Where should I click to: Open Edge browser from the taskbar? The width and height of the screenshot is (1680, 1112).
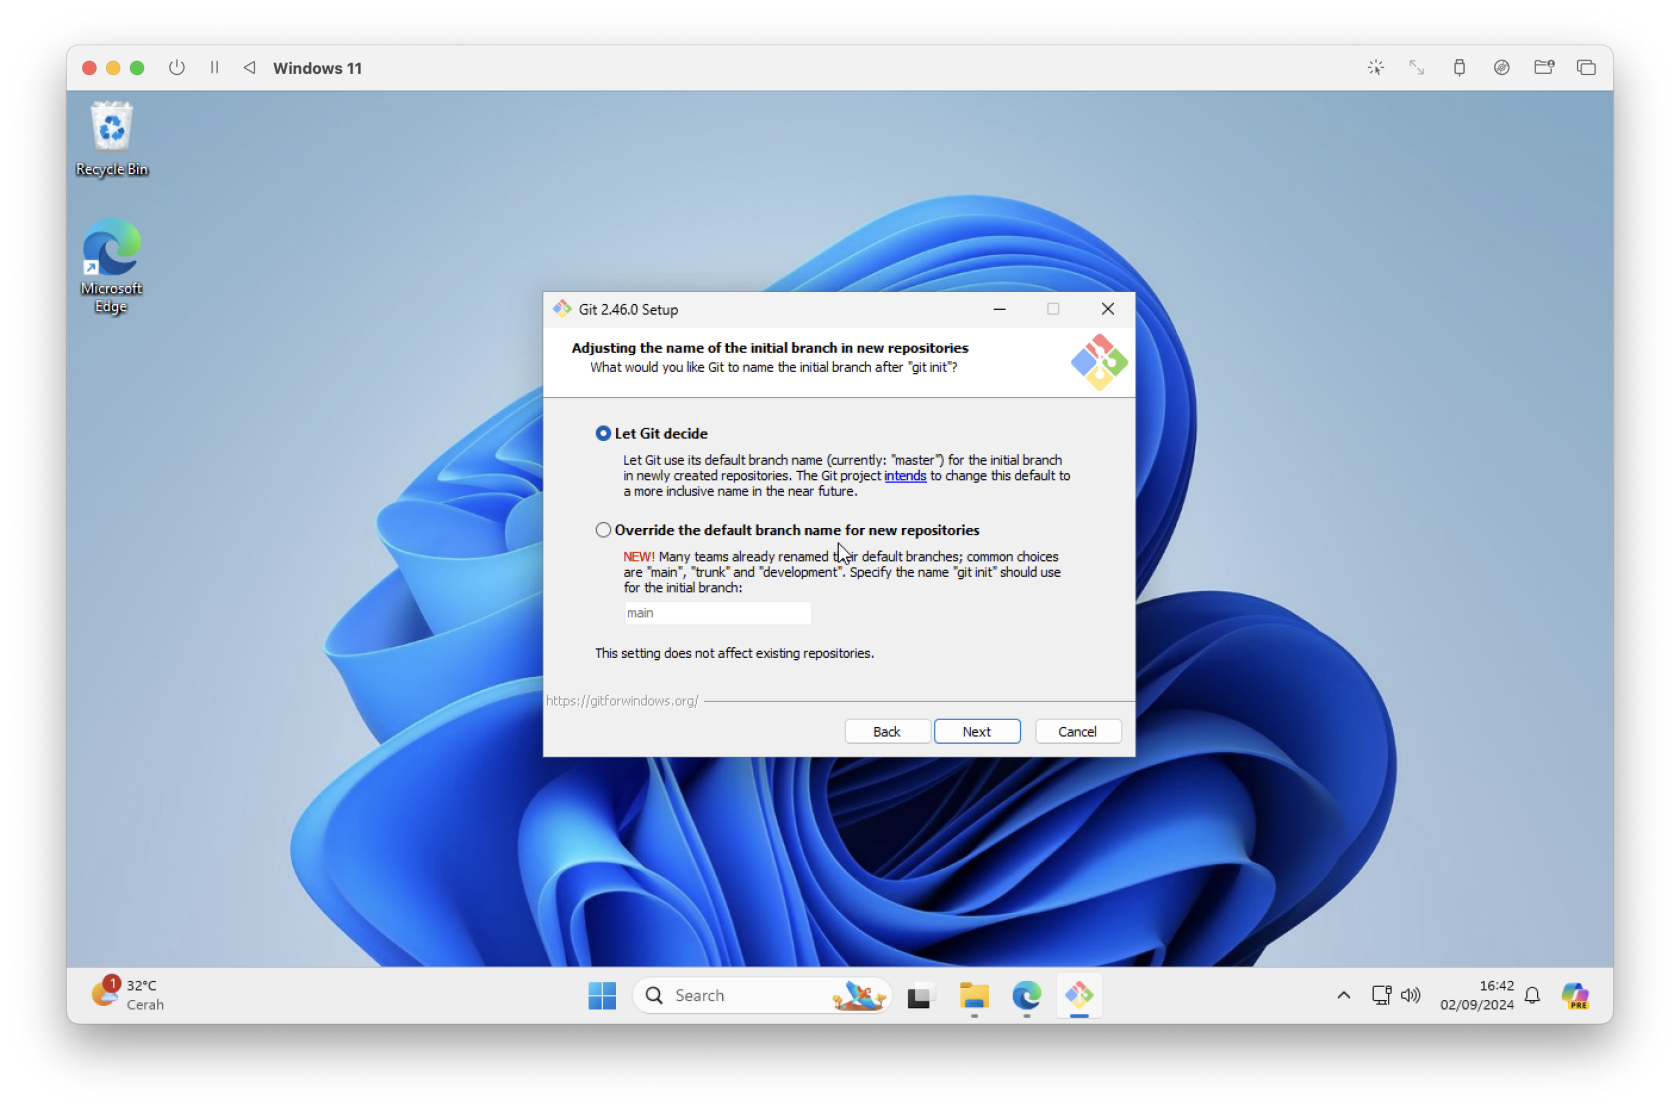(1027, 996)
